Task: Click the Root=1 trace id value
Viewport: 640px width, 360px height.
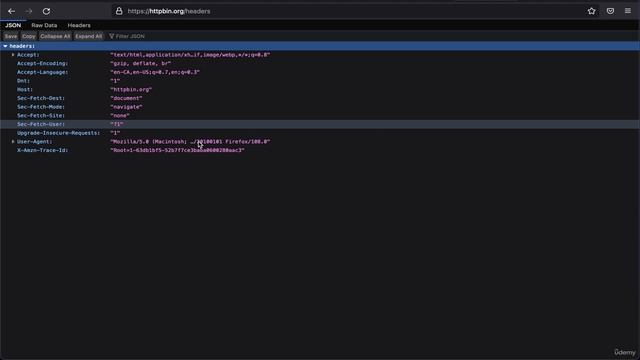Action: coord(178,150)
